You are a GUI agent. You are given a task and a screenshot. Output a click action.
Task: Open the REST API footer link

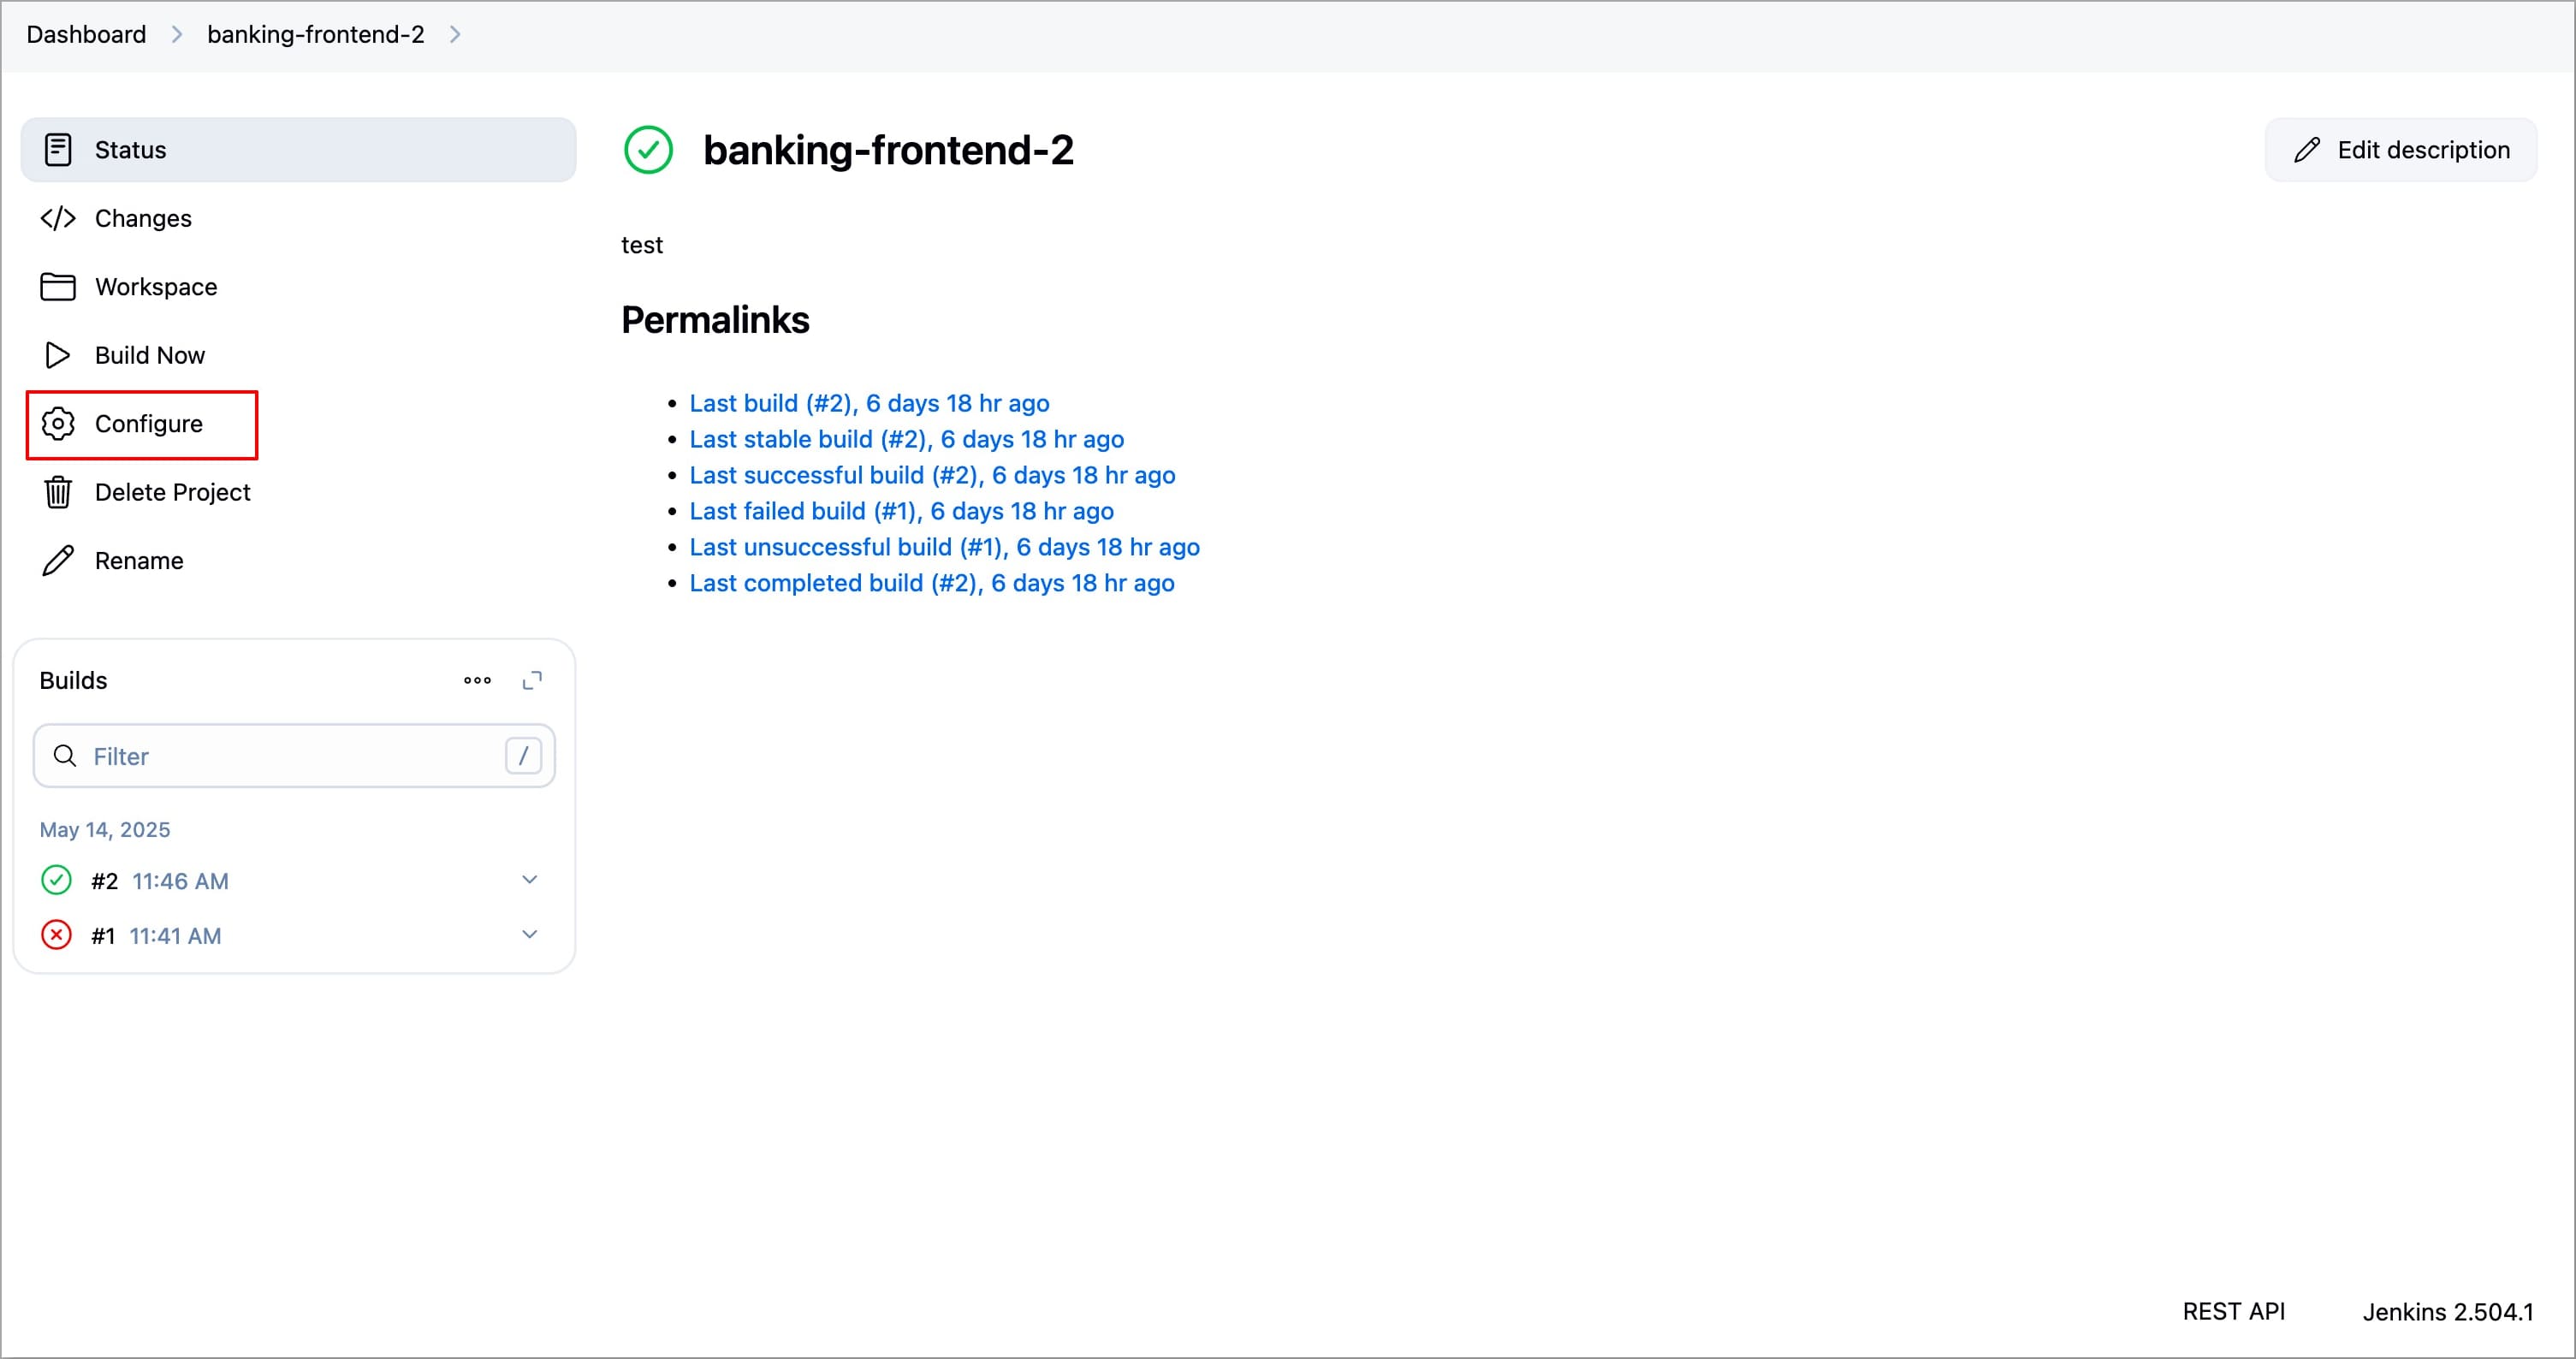(x=2233, y=1311)
